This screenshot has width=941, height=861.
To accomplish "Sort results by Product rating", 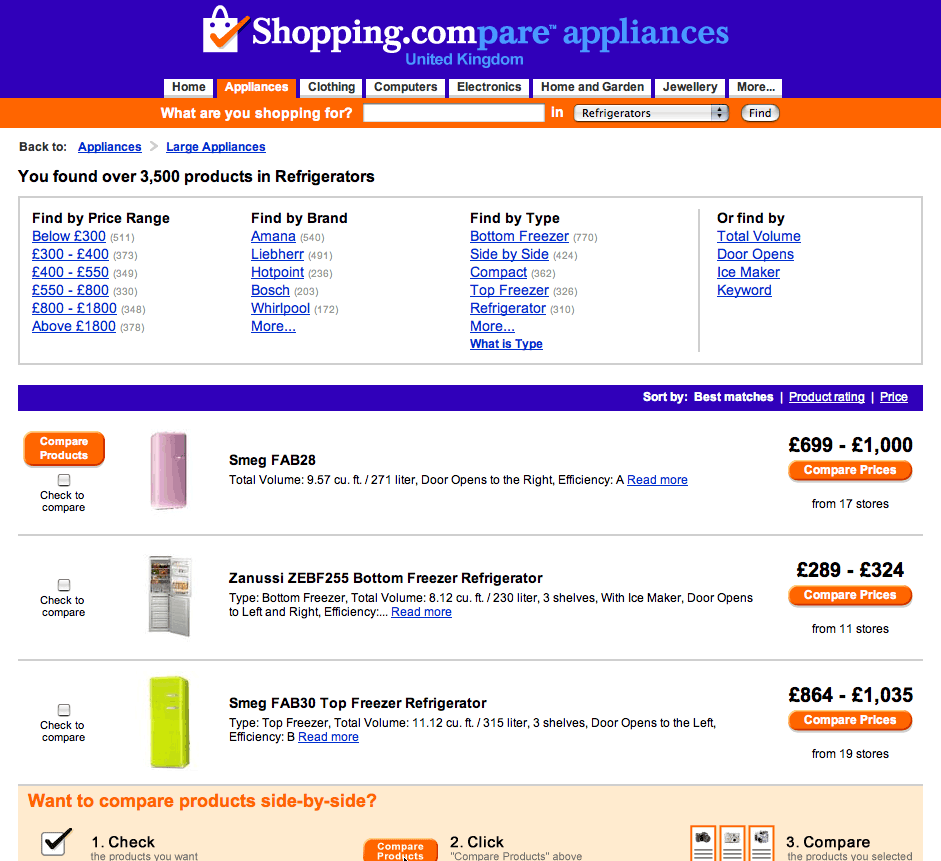I will 826,397.
